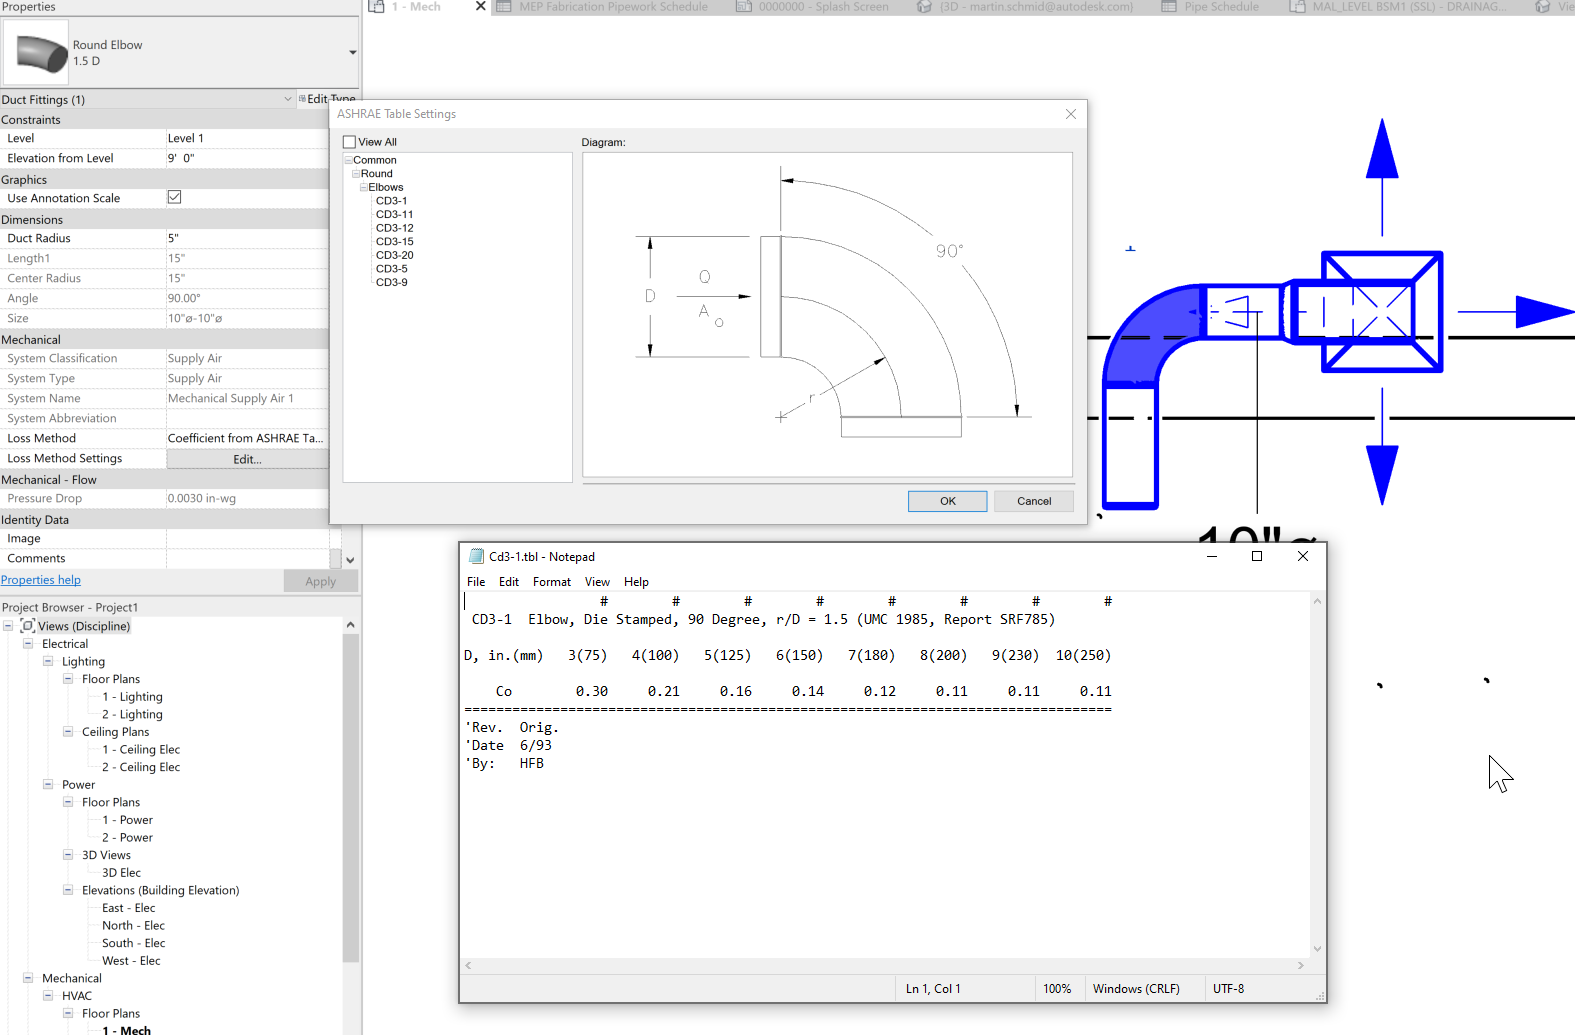Select CD3-9 in the ASHRAE table list
The image size is (1575, 1035).
click(x=391, y=282)
